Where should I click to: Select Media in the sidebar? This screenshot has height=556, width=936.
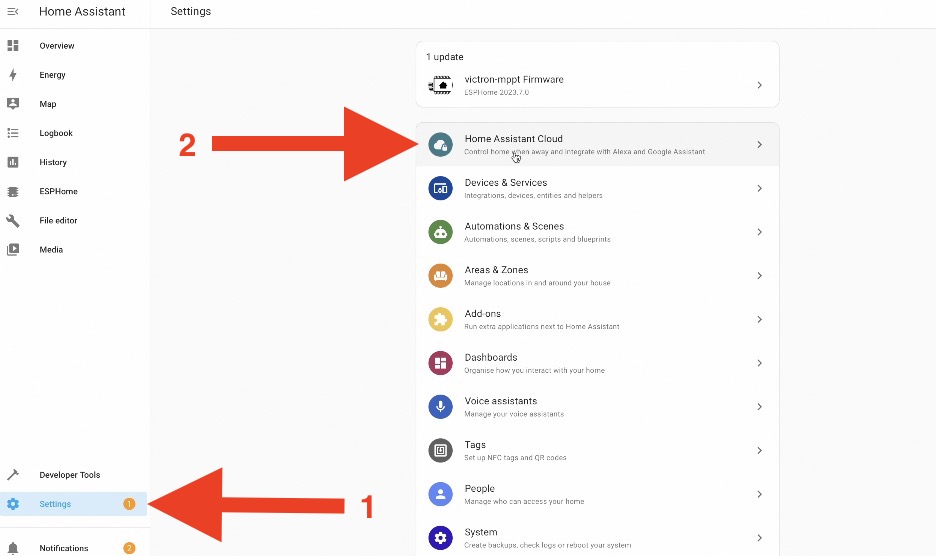[51, 250]
